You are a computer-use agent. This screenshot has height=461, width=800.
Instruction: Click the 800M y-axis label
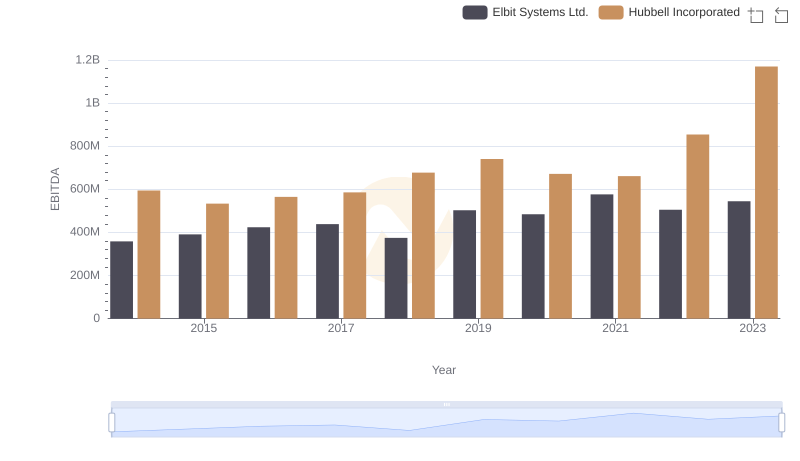[x=85, y=146]
